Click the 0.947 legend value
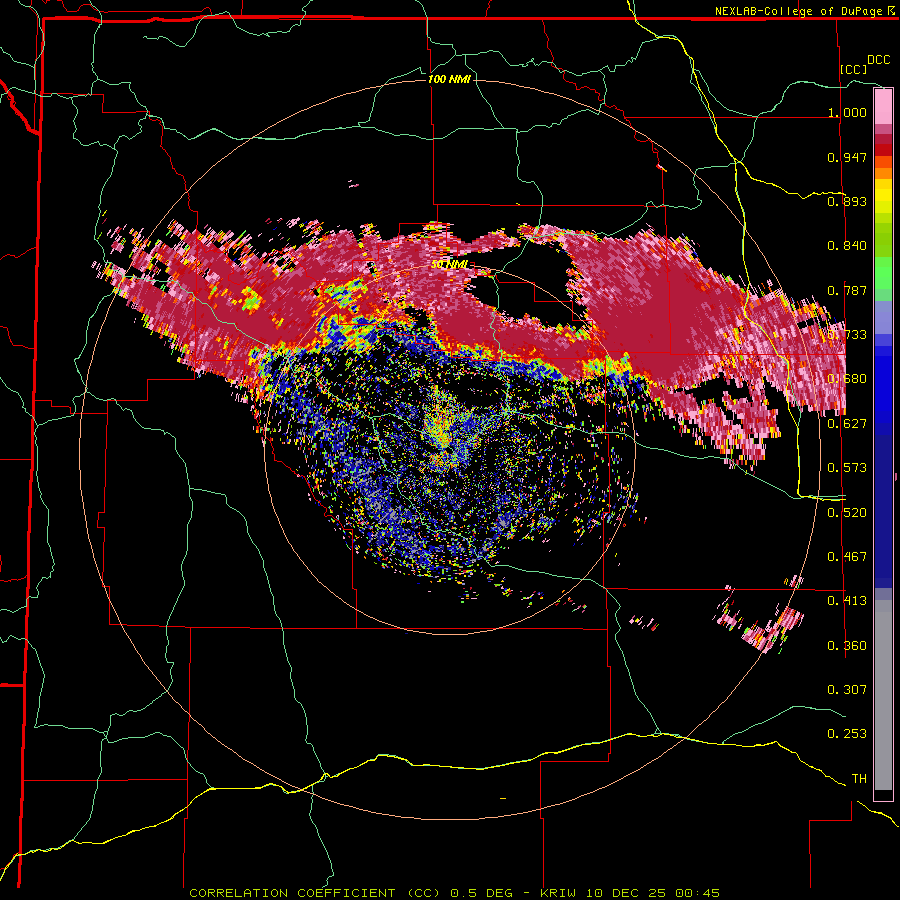 847,157
